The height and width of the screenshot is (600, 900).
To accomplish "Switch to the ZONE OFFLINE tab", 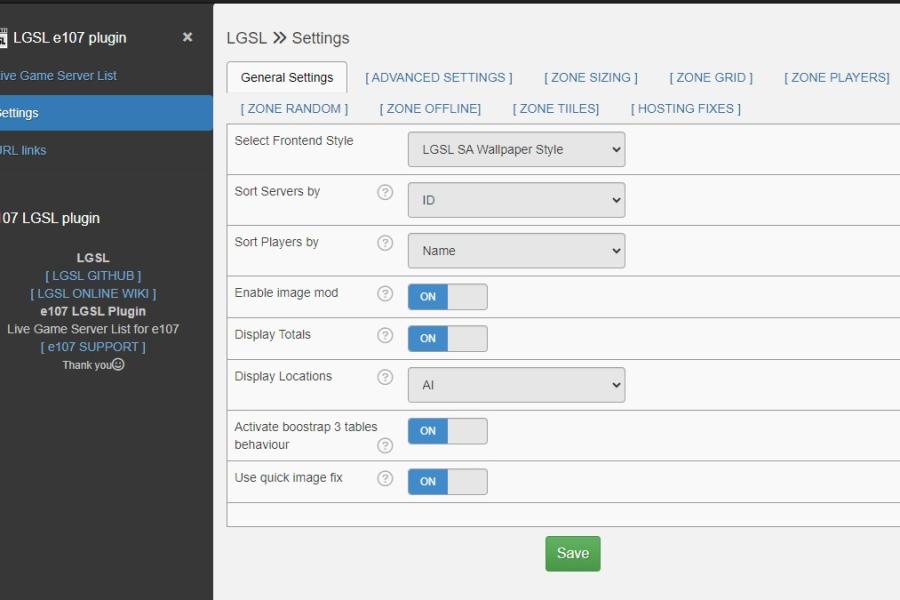I will [x=430, y=109].
